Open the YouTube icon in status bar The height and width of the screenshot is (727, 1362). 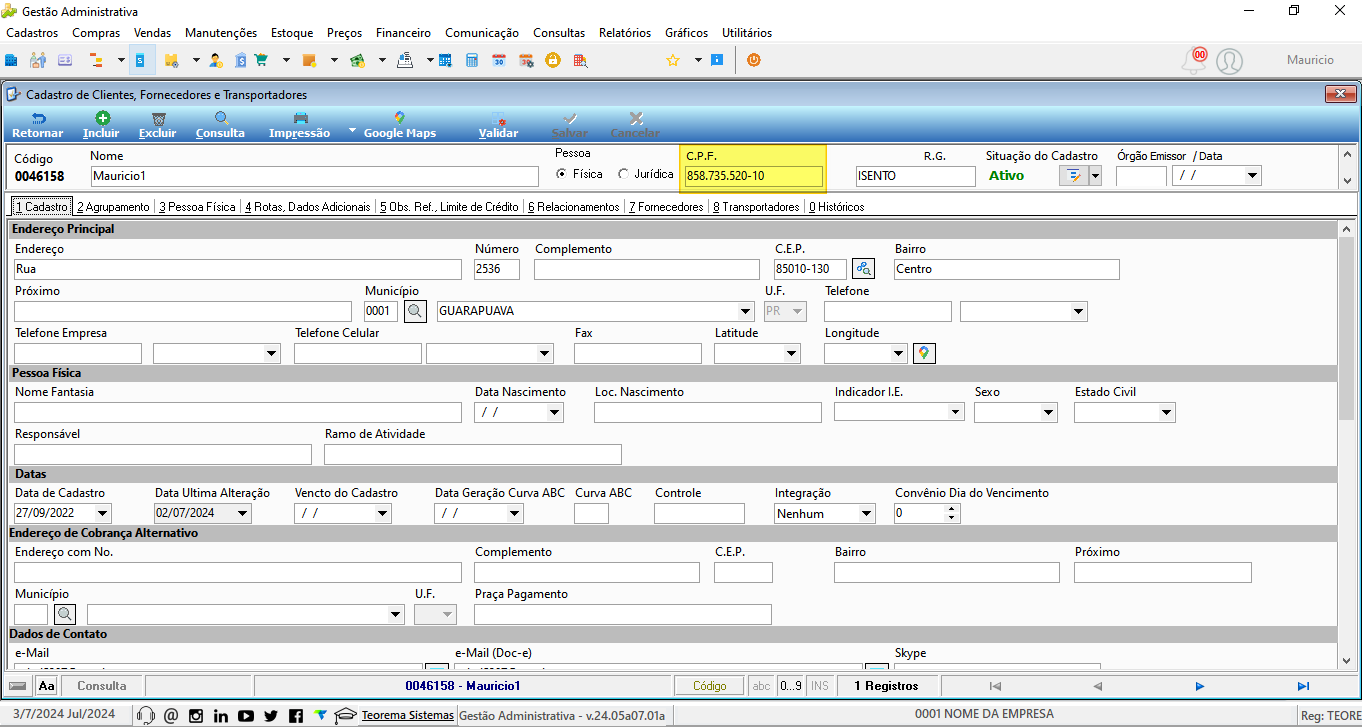[x=246, y=715]
